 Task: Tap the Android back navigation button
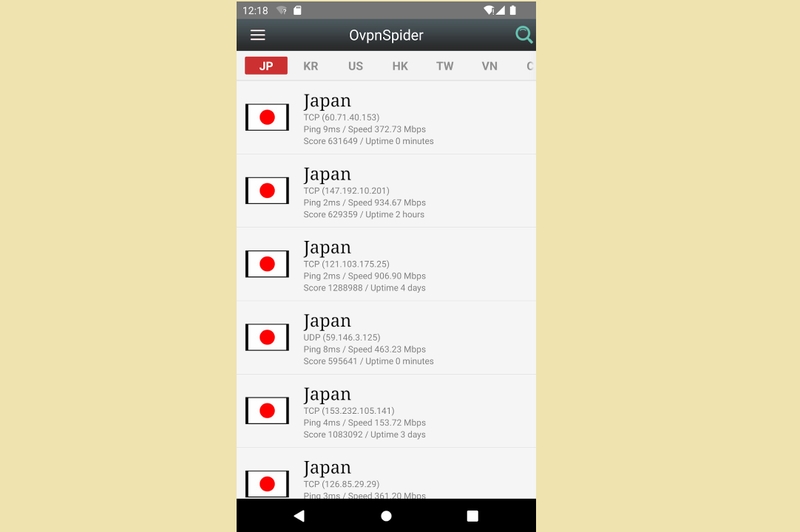point(299,516)
